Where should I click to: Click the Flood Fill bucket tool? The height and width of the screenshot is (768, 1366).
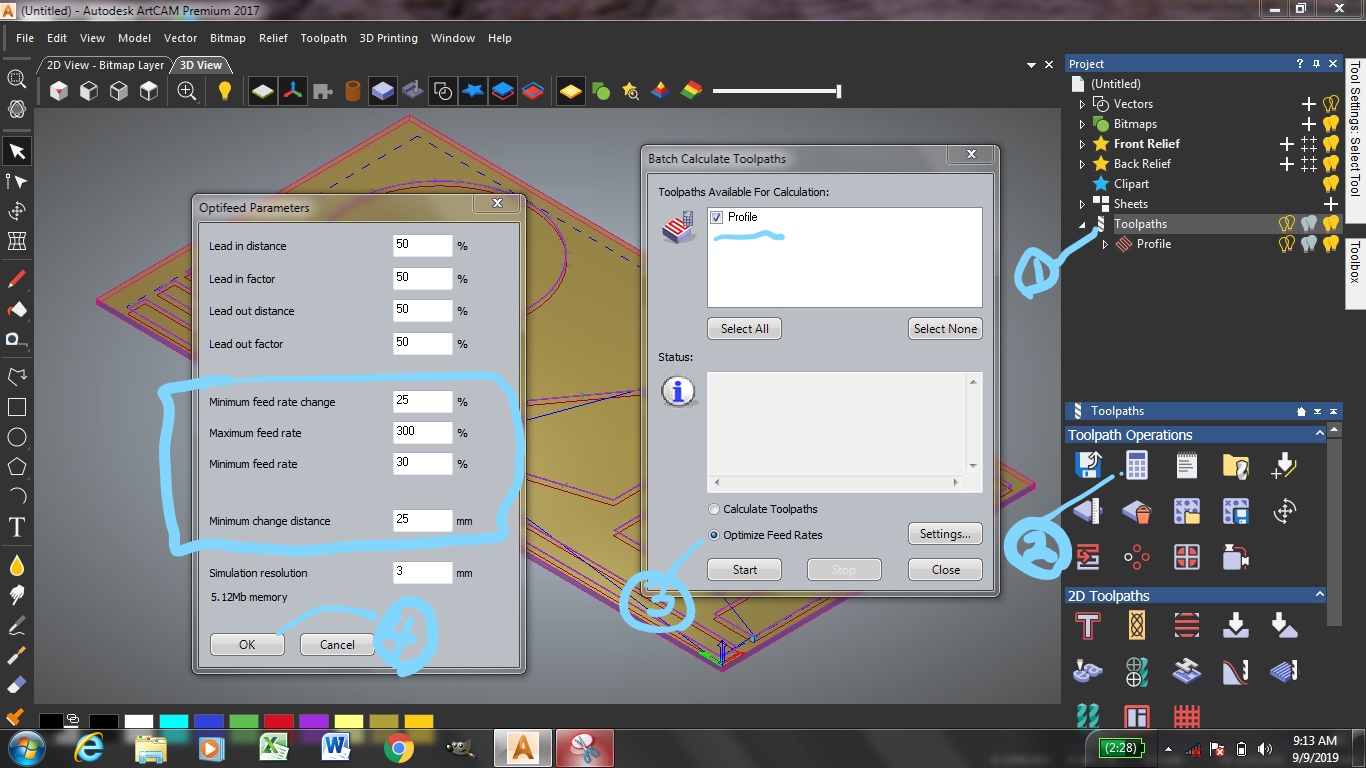pyautogui.click(x=17, y=309)
